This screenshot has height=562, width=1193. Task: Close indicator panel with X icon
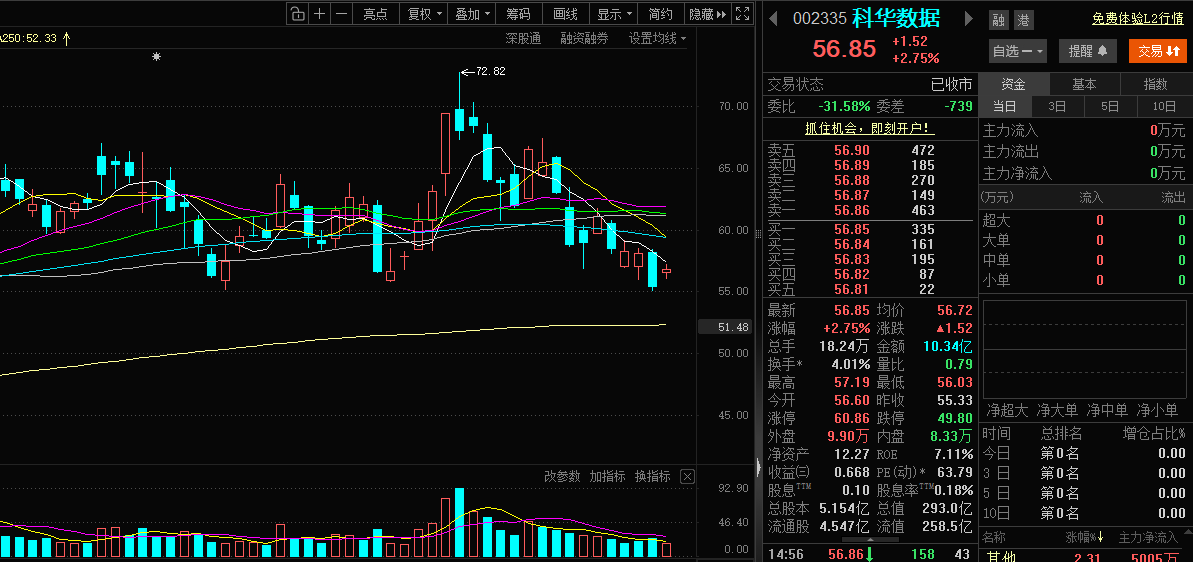[x=687, y=477]
